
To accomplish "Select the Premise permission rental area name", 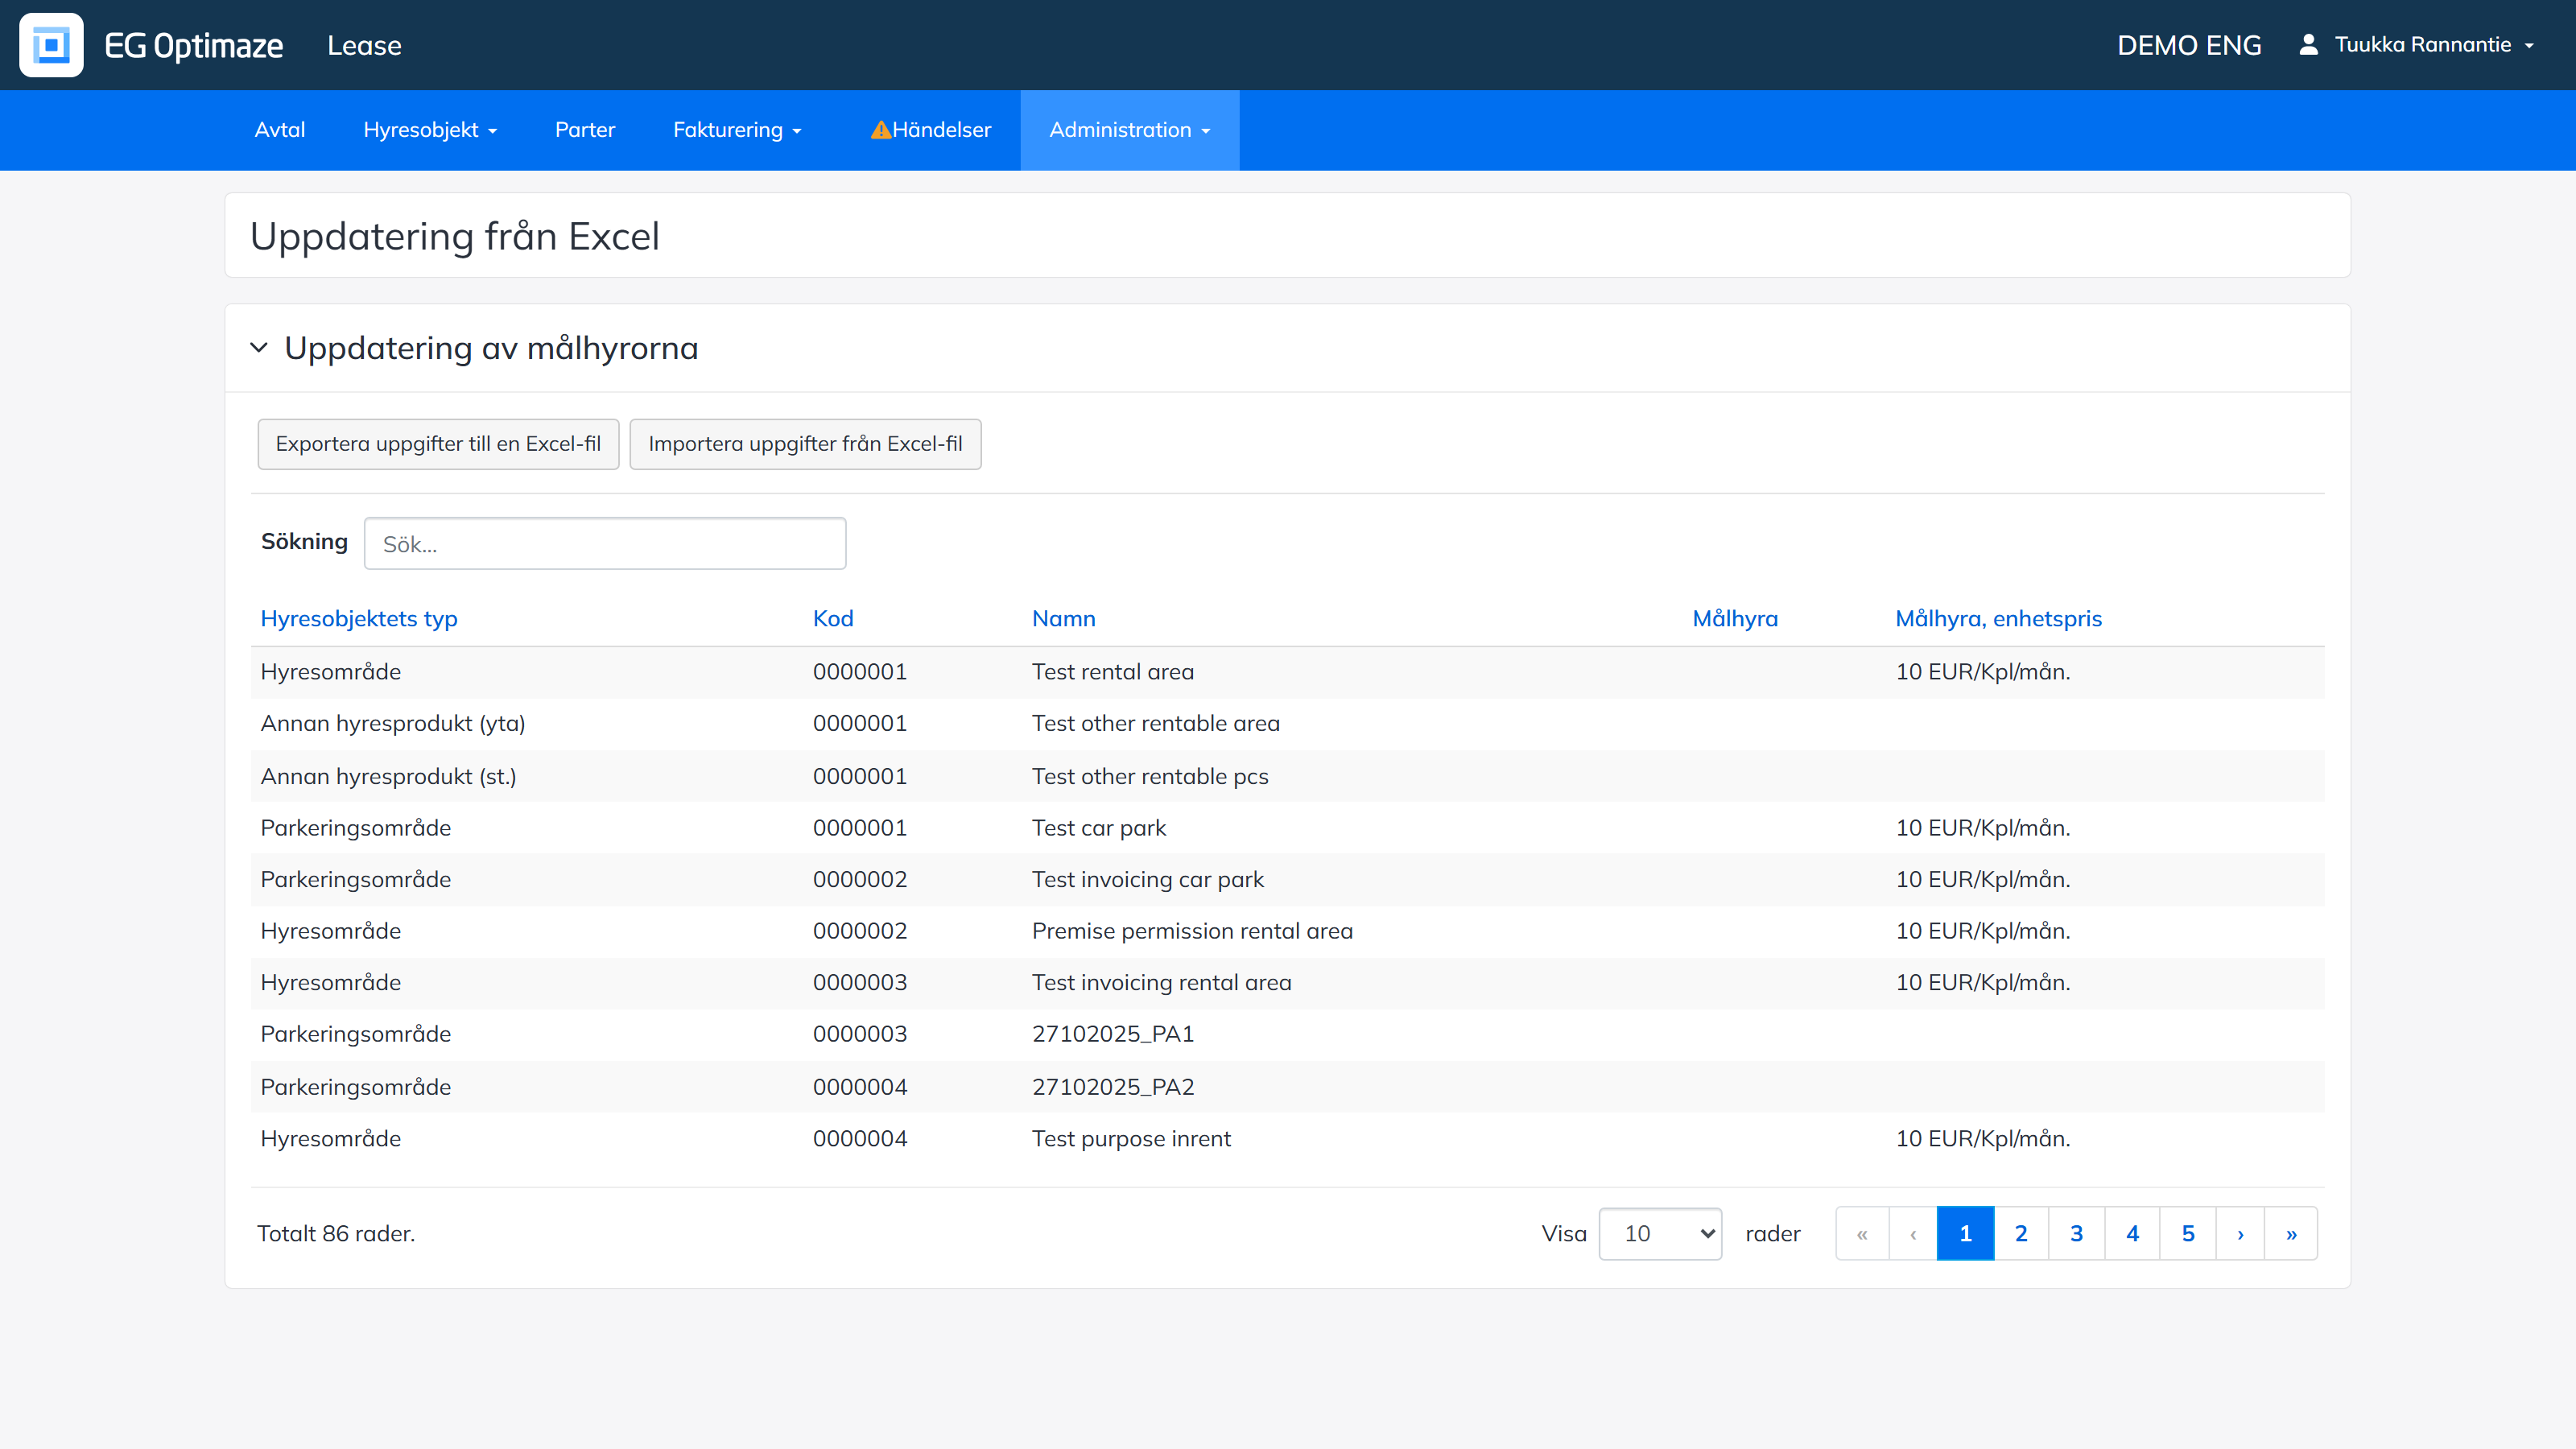I will [x=1192, y=932].
